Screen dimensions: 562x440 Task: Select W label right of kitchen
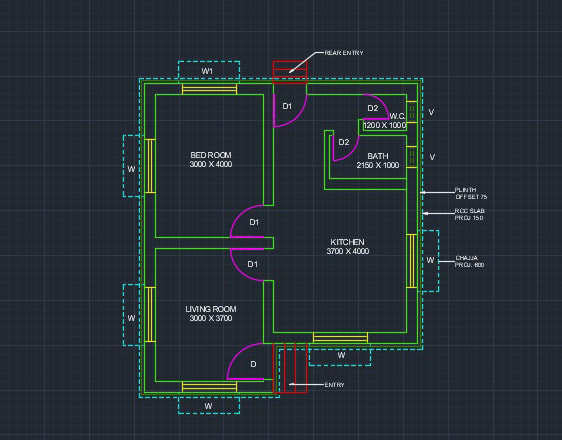click(x=430, y=260)
